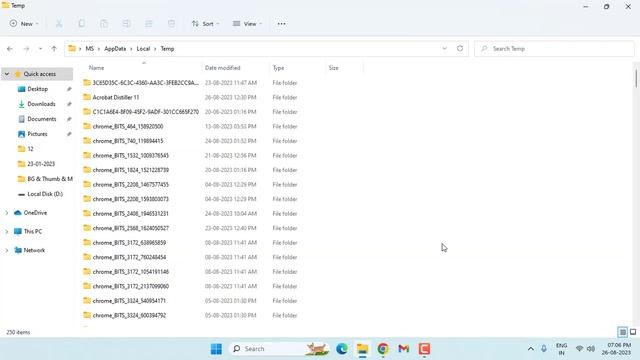Screen dimensions: 640x360
Task: Open the Sort dropdown
Action: tap(205, 24)
